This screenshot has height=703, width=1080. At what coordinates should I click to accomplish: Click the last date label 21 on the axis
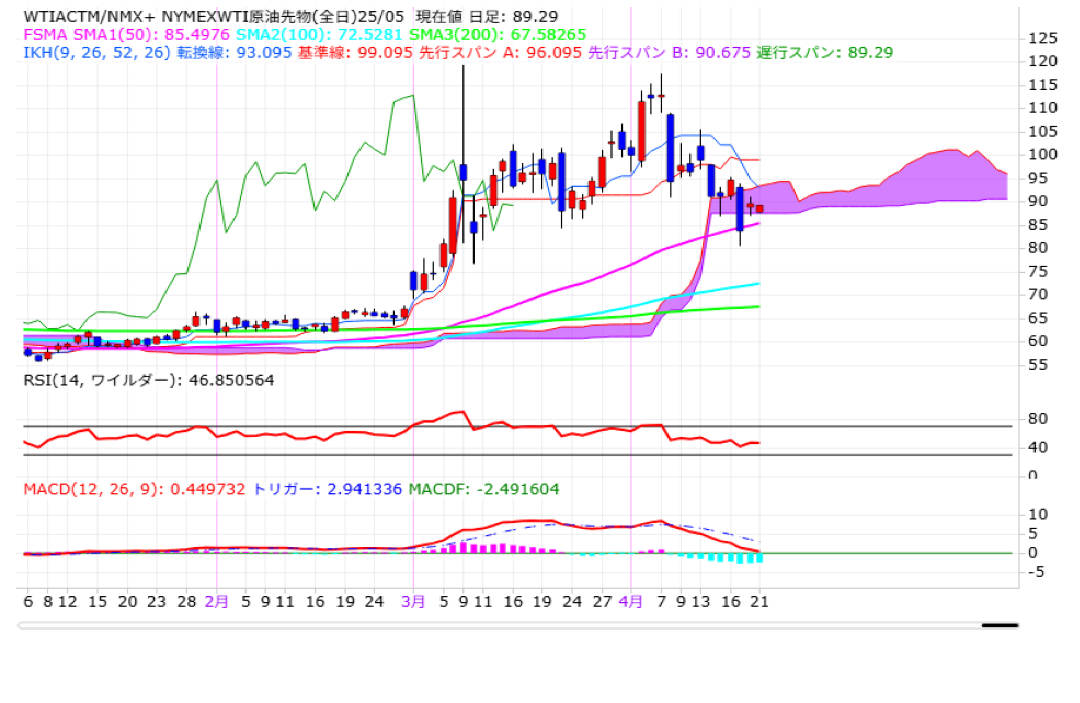point(758,602)
